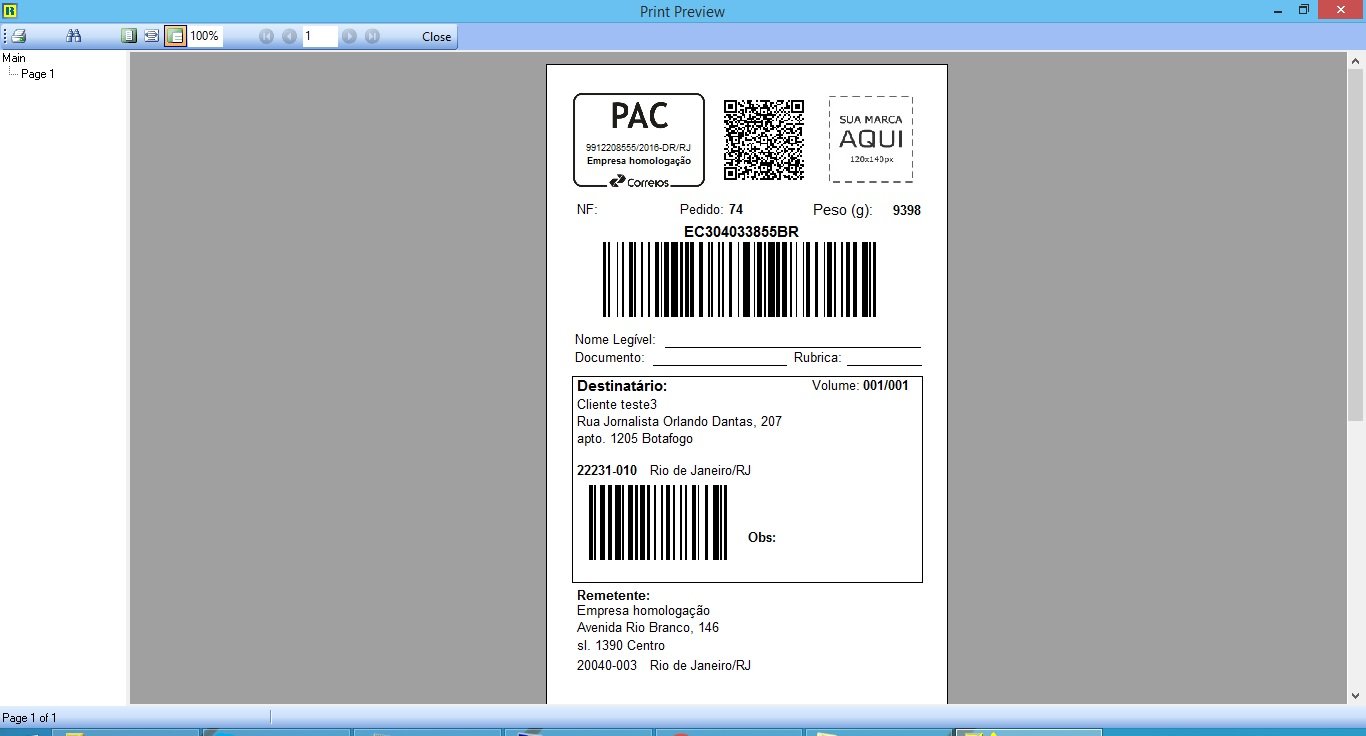Viewport: 1366px width, 736px height.
Task: Click the 'Remetente:' heading
Action: point(613,595)
